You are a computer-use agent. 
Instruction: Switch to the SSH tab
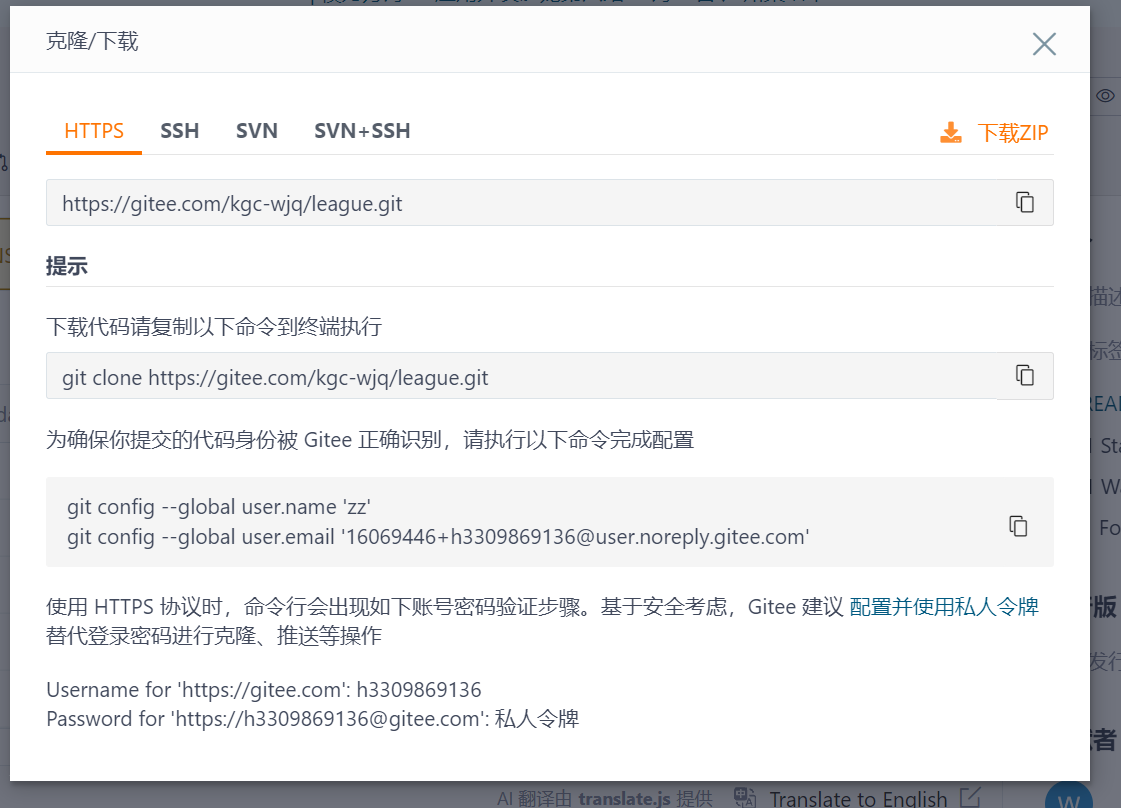click(179, 131)
